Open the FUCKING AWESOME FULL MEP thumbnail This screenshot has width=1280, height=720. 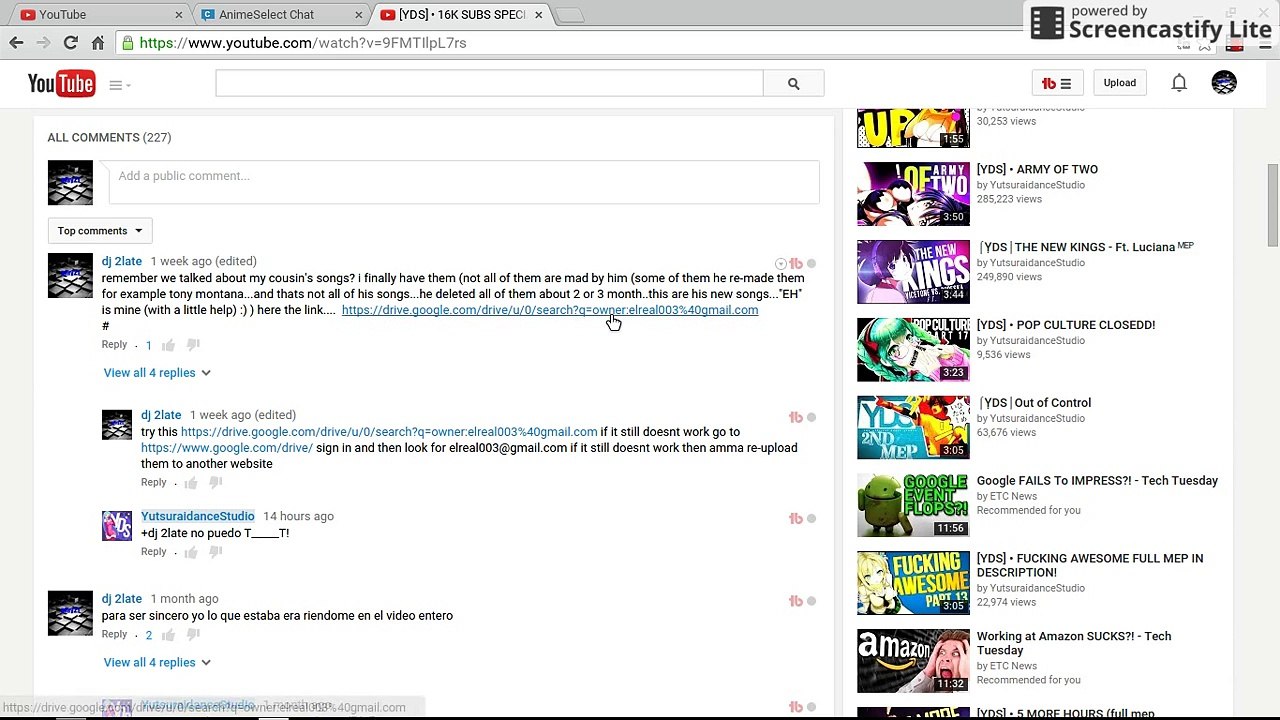tap(913, 583)
